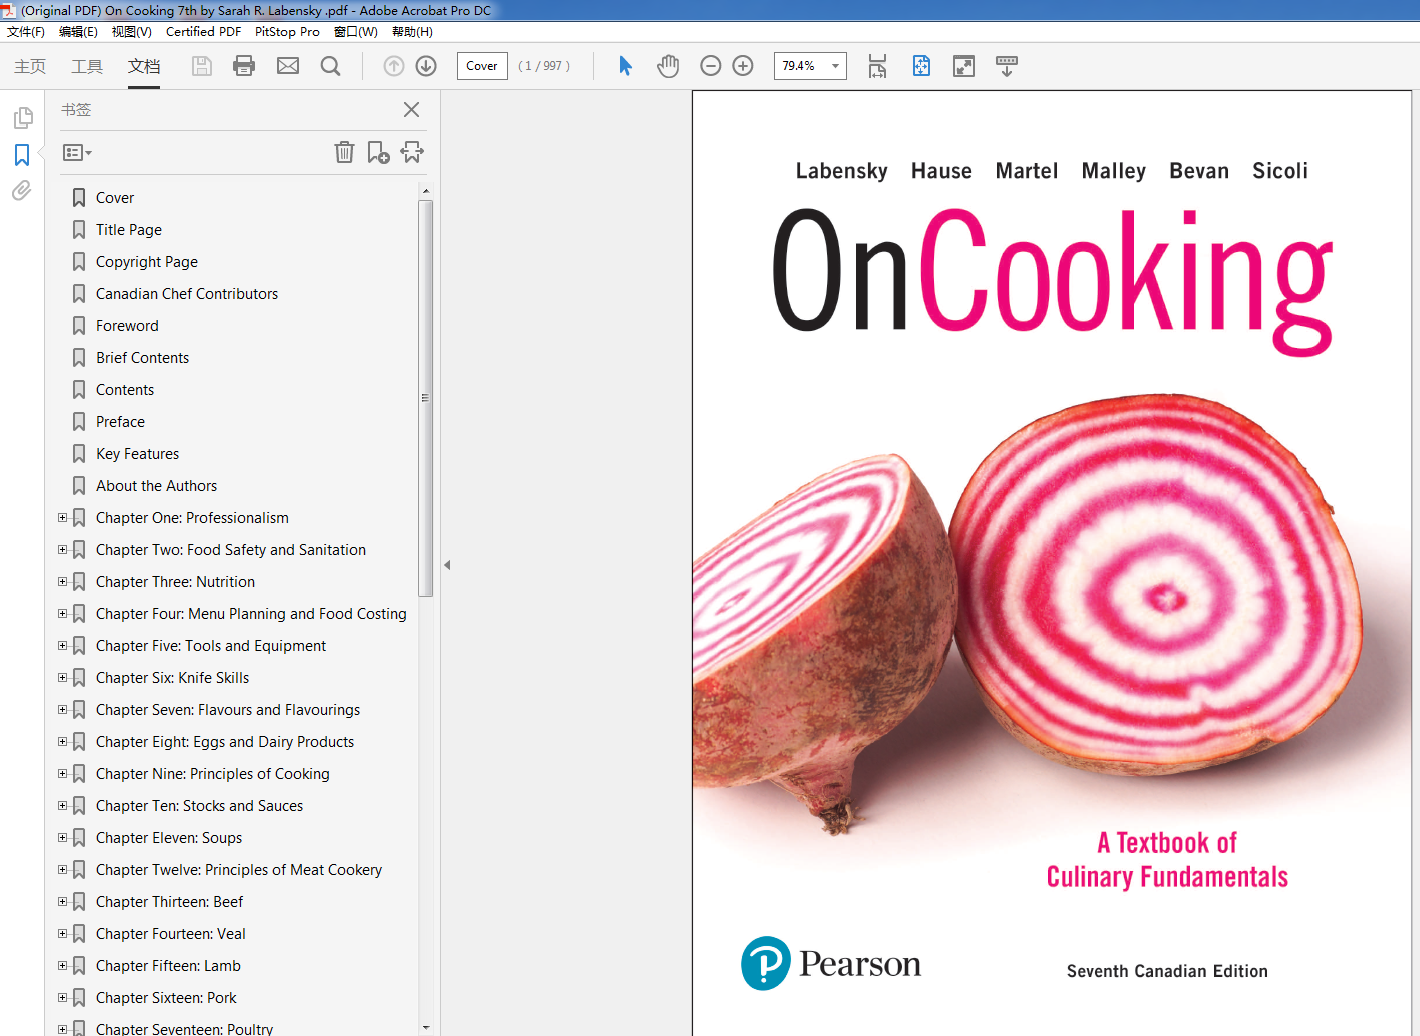This screenshot has height=1036, width=1420.
Task: Open the 窗口(W) menu
Action: 356,32
